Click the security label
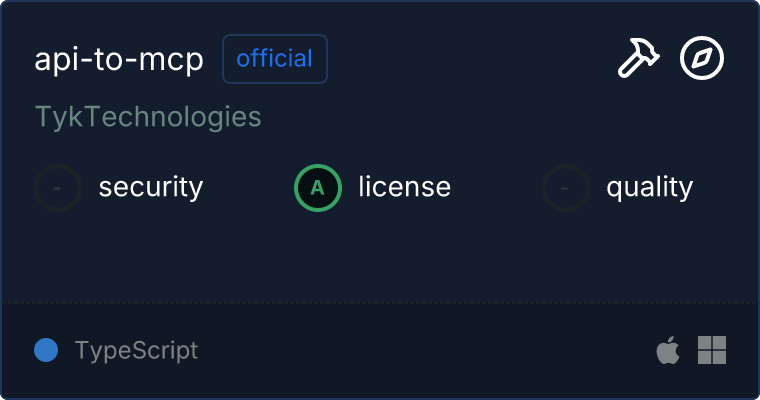The image size is (760, 400). (x=151, y=187)
